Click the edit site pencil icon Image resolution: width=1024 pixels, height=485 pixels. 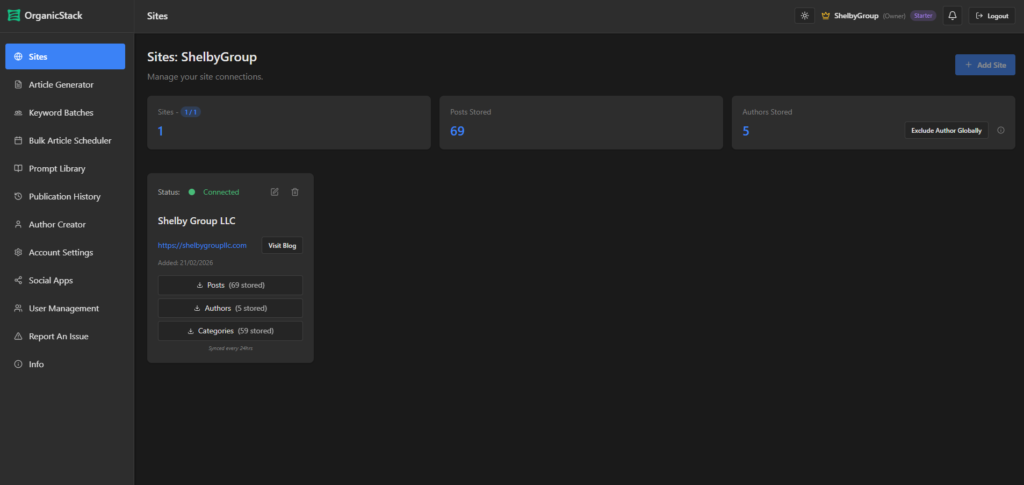(275, 192)
